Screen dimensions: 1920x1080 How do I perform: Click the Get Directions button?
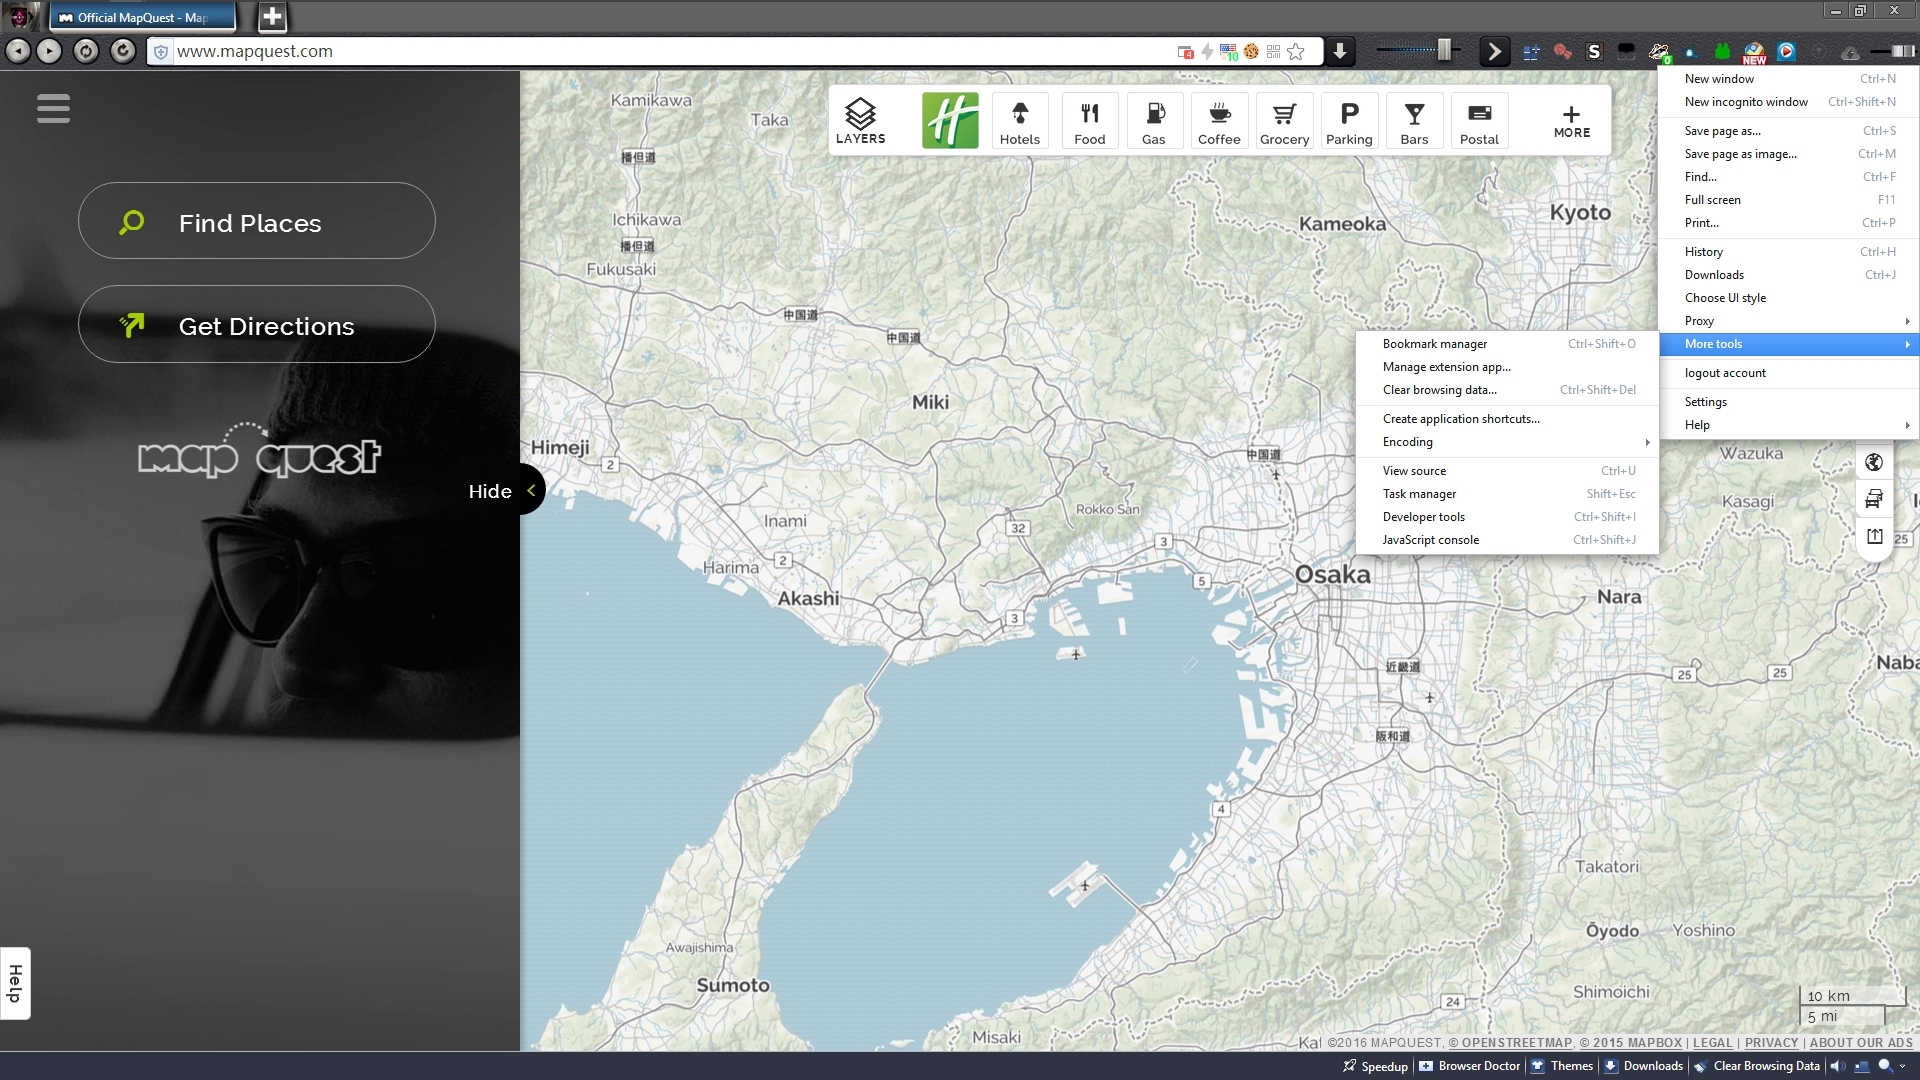(257, 324)
